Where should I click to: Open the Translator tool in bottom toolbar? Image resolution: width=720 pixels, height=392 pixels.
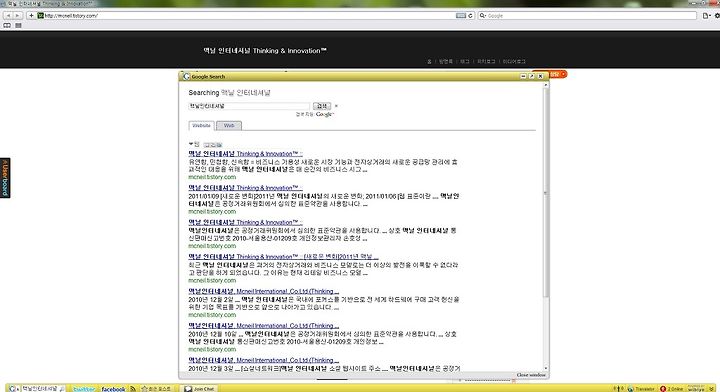tap(641, 389)
